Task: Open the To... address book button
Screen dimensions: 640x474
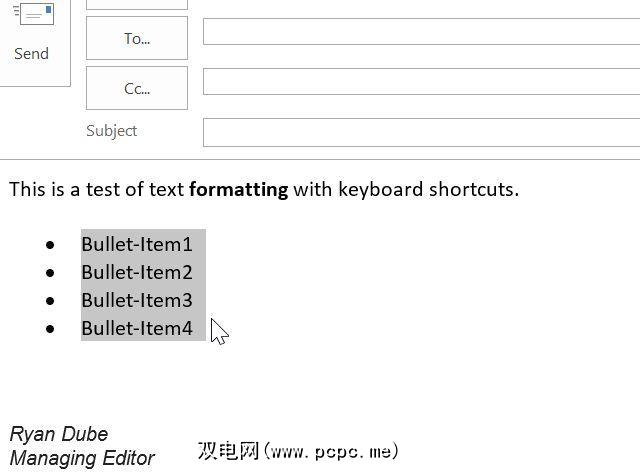Action: (x=137, y=39)
